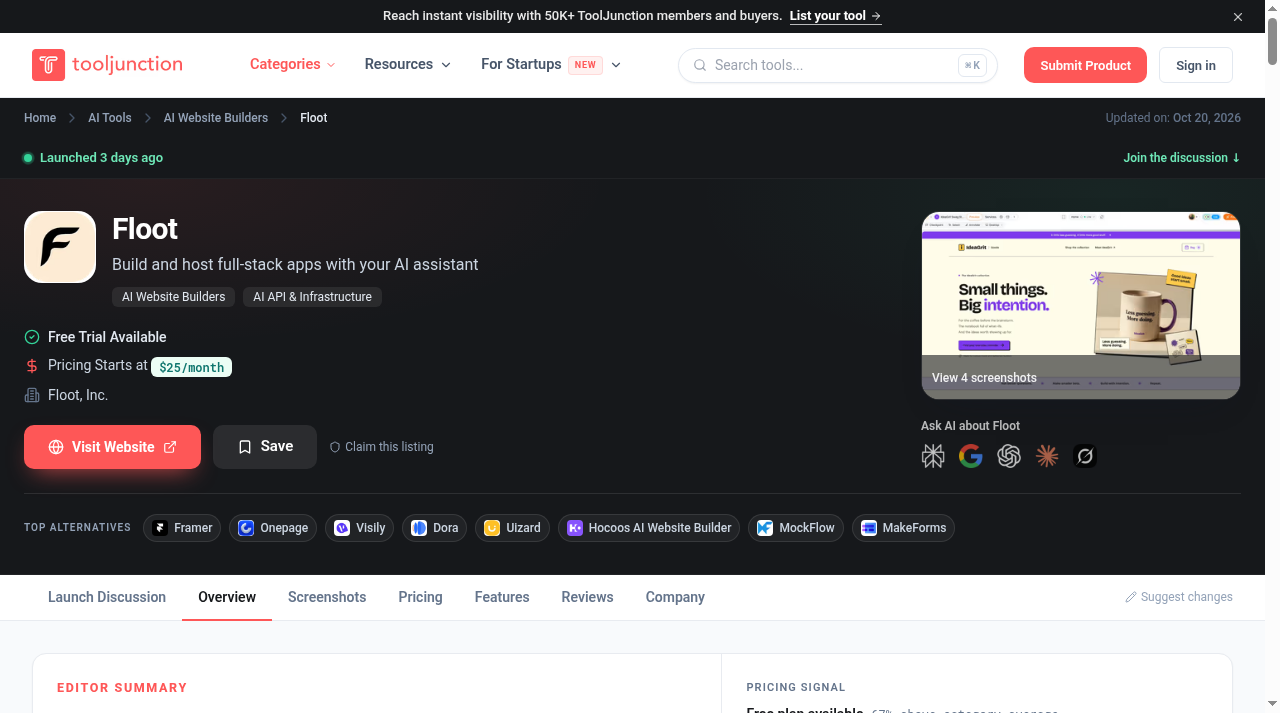Click Claim this listing link
The width and height of the screenshot is (1280, 713).
coord(381,447)
